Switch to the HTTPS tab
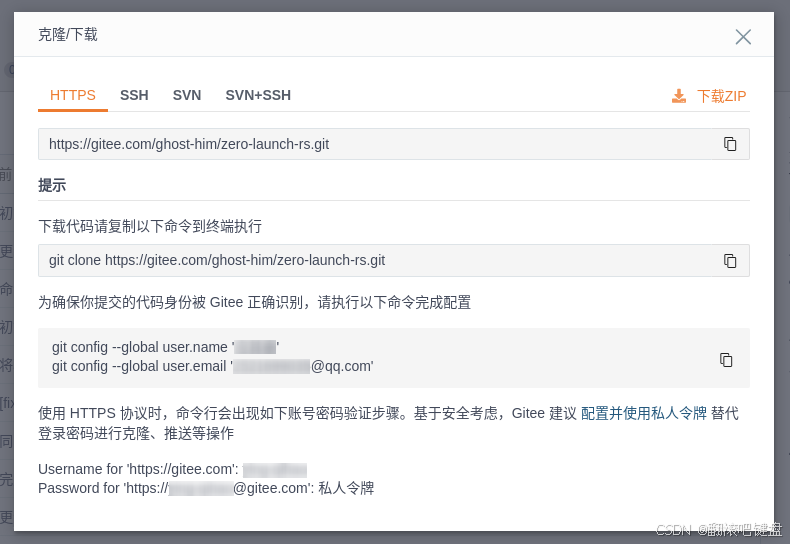This screenshot has height=544, width=790. pyautogui.click(x=73, y=95)
